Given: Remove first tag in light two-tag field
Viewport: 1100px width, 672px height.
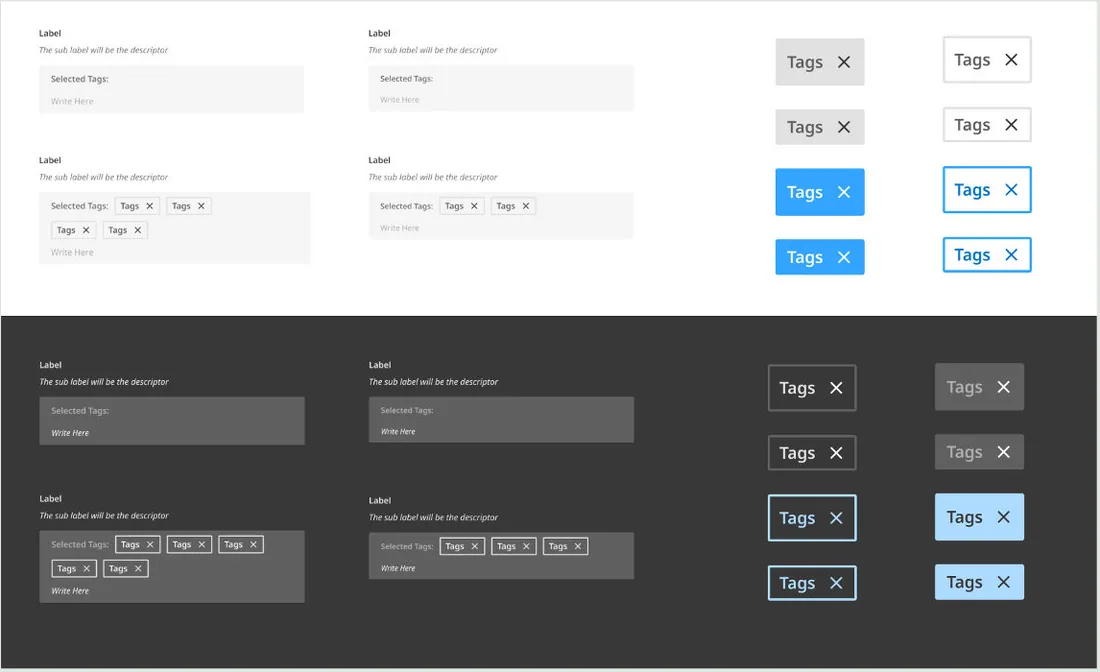Looking at the screenshot, I should 474,206.
